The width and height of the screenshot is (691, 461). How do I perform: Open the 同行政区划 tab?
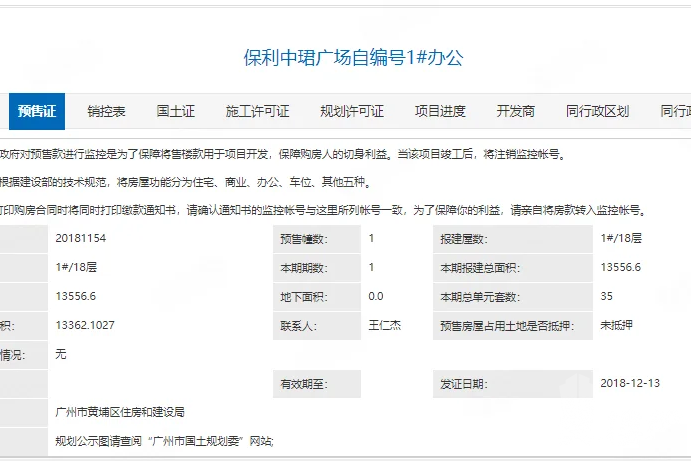[597, 111]
